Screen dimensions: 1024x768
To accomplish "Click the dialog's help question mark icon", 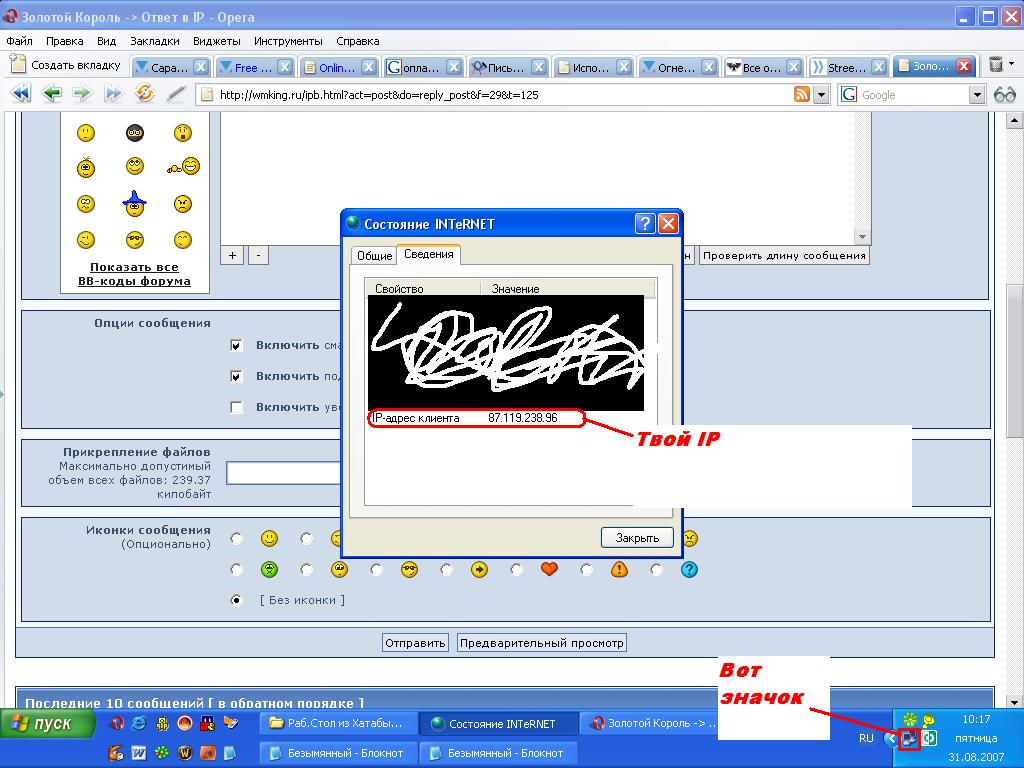I will point(646,224).
